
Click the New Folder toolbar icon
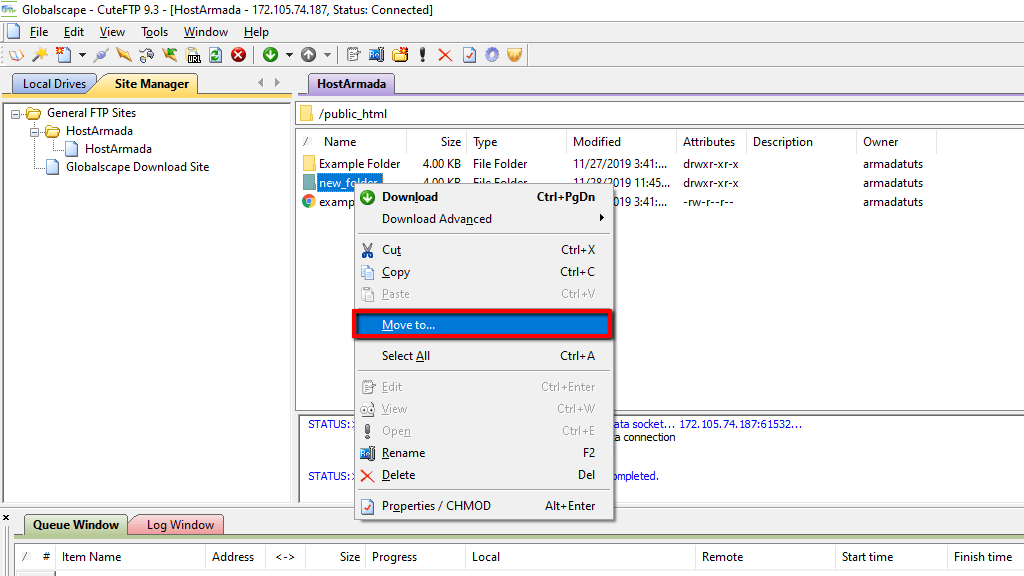400,55
